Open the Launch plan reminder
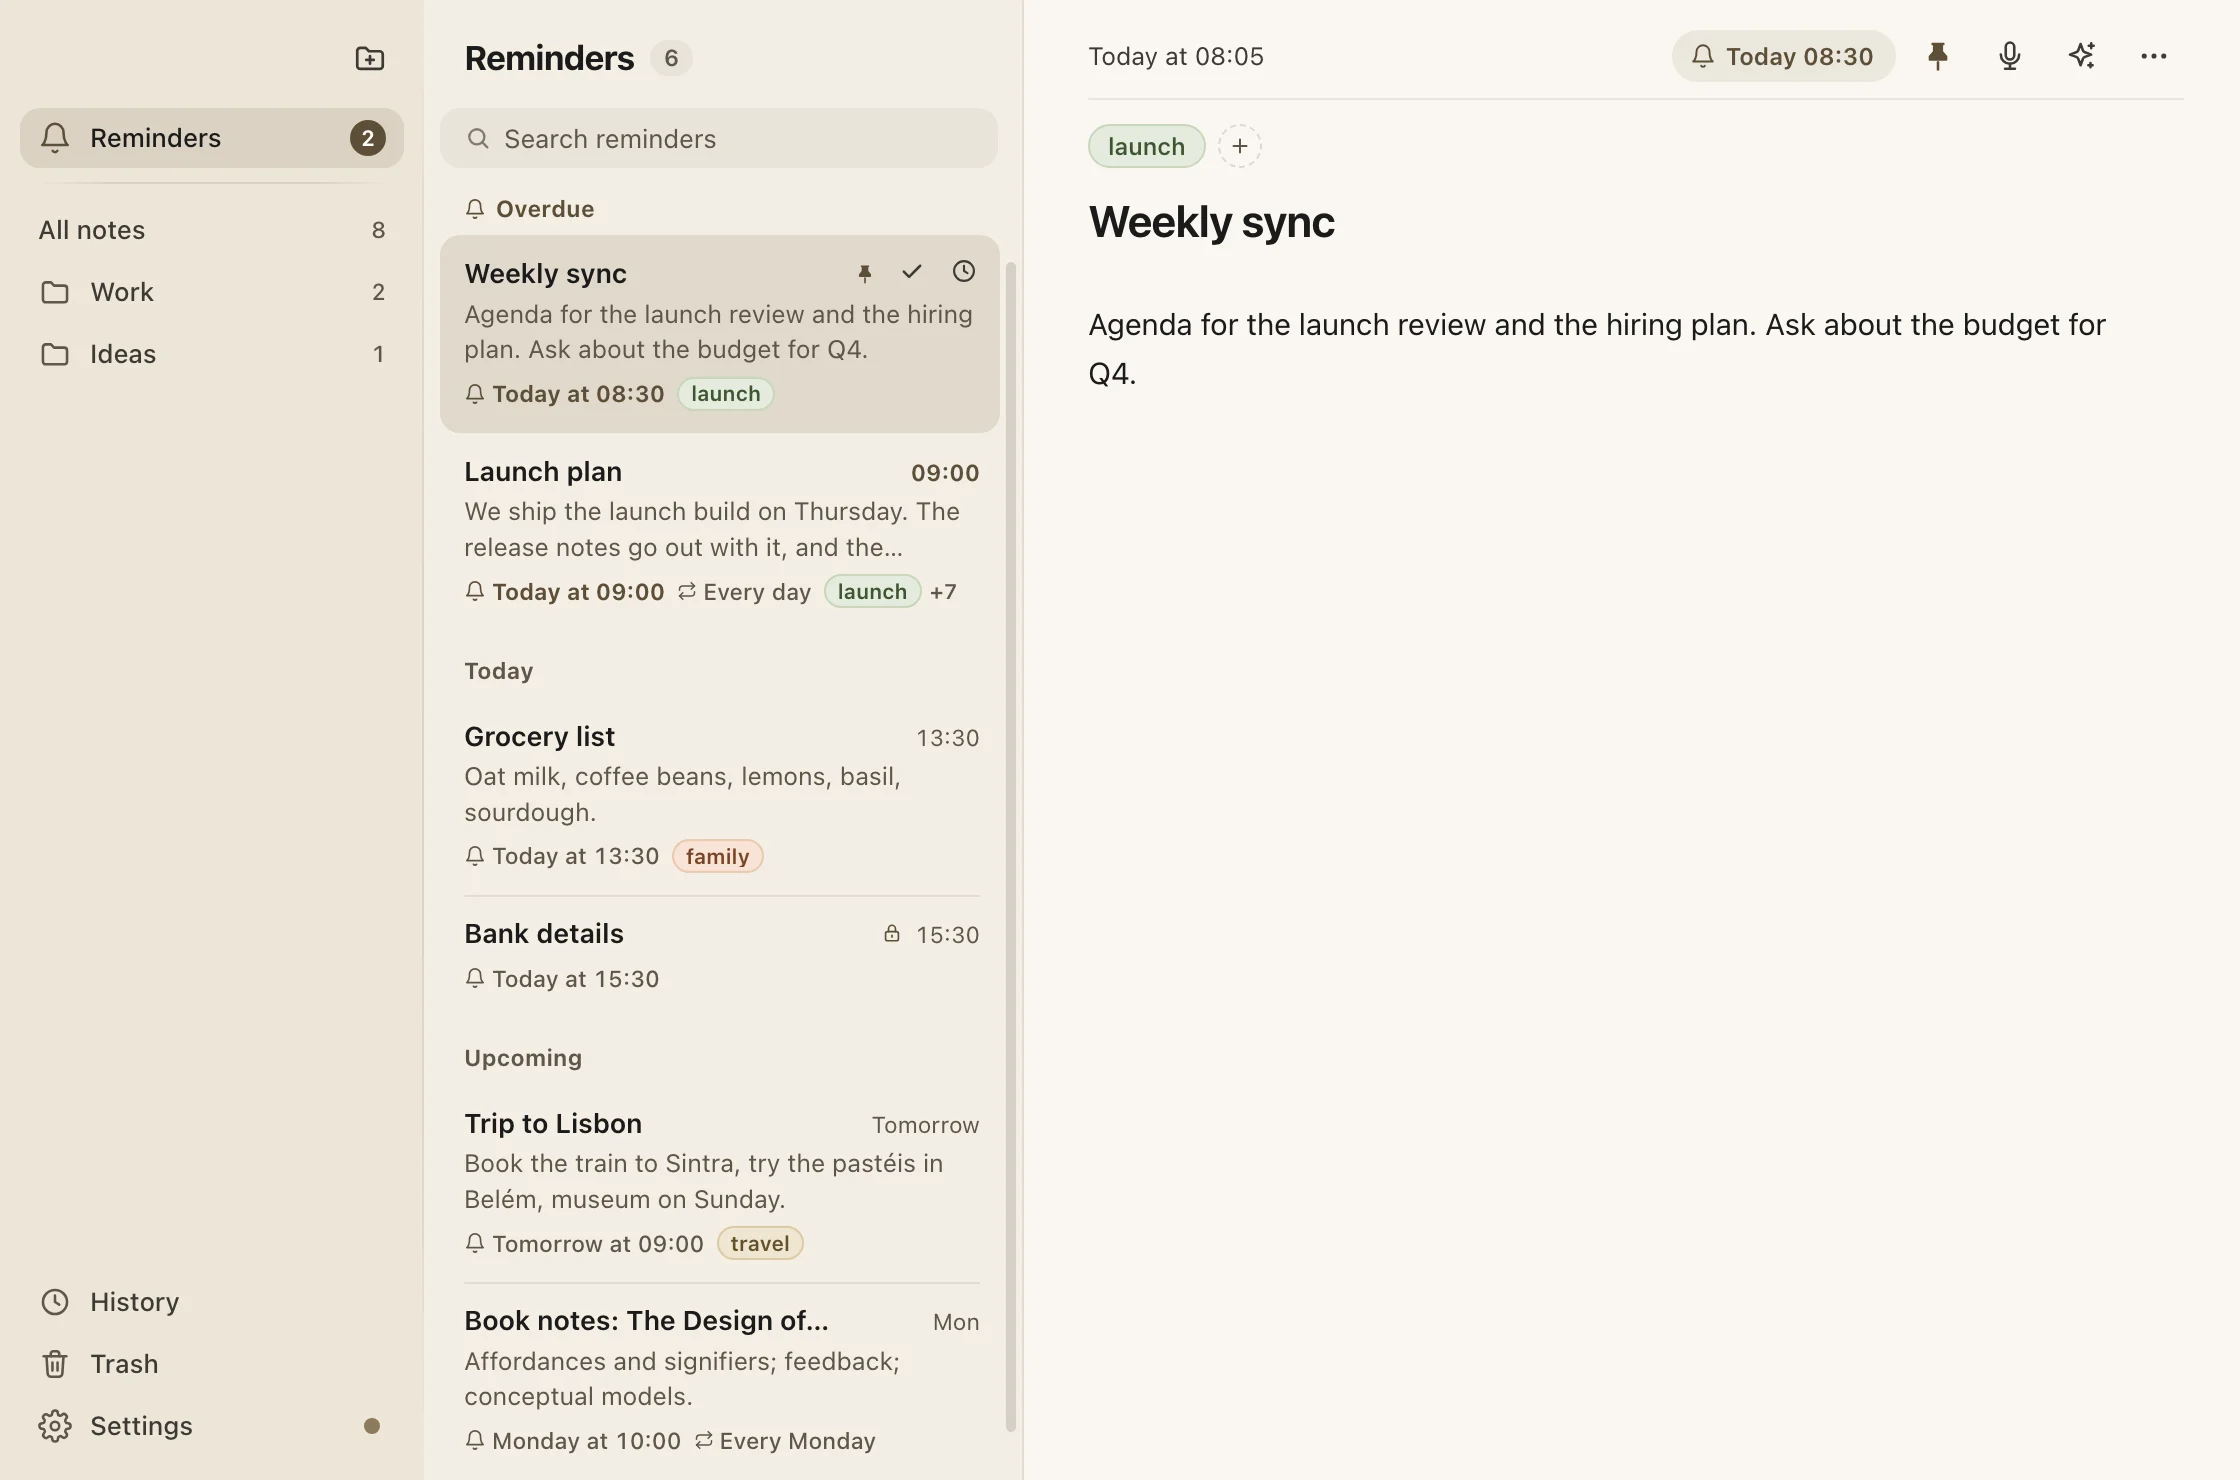2240x1480 pixels. 720,531
